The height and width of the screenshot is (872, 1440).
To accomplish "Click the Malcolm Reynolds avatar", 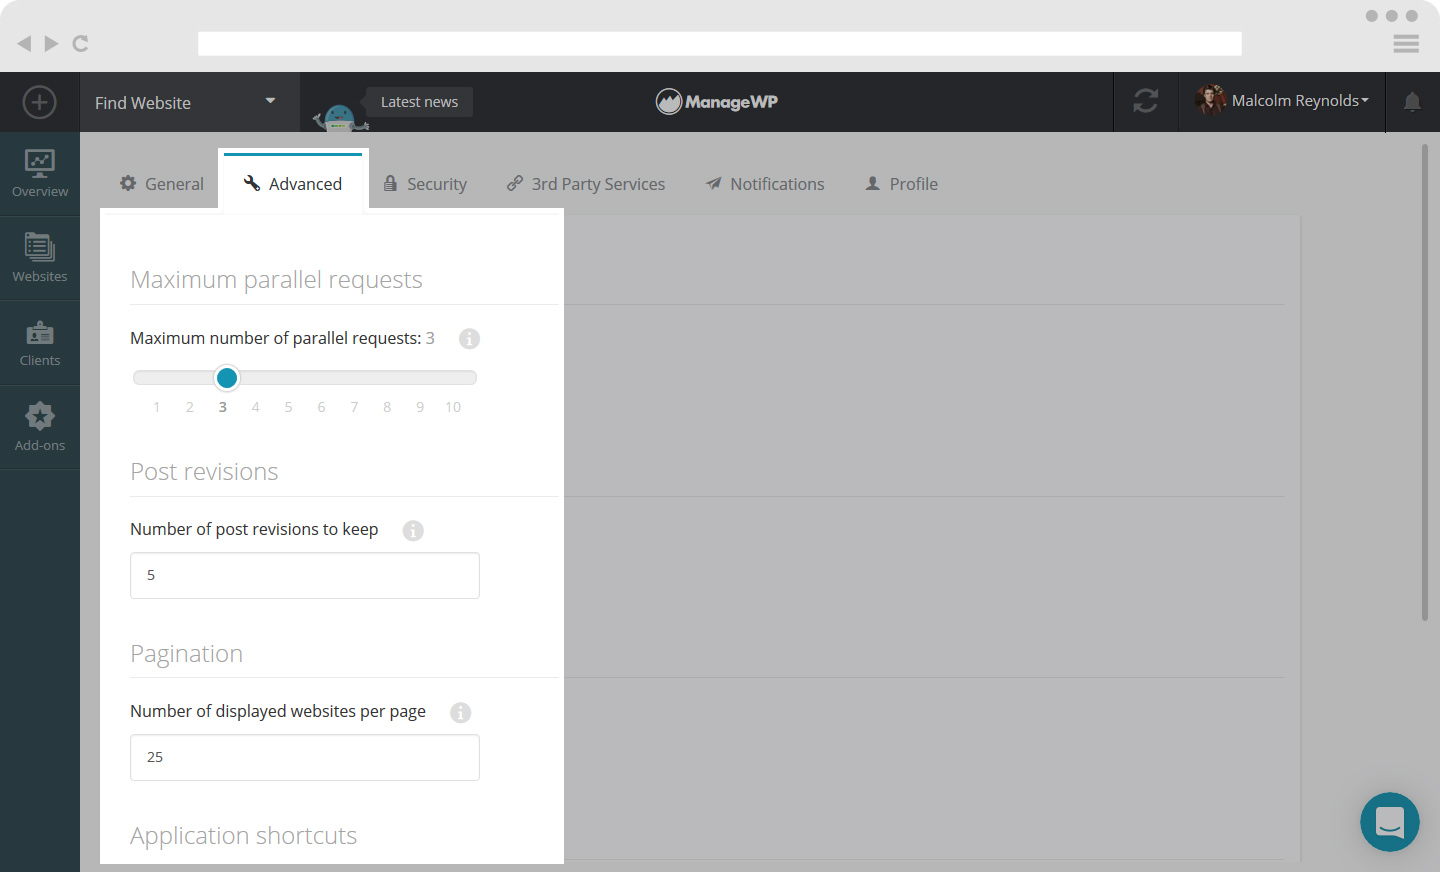I will click(1210, 100).
